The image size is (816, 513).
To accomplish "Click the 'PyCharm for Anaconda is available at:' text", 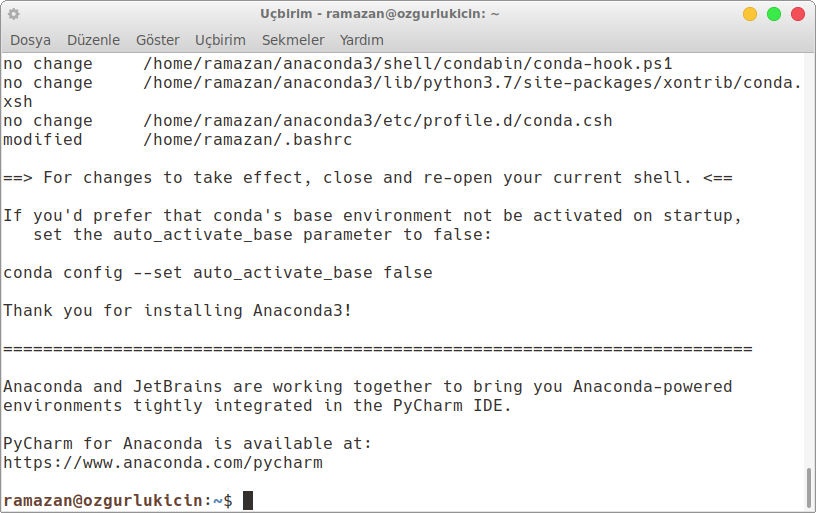I will click(x=187, y=443).
